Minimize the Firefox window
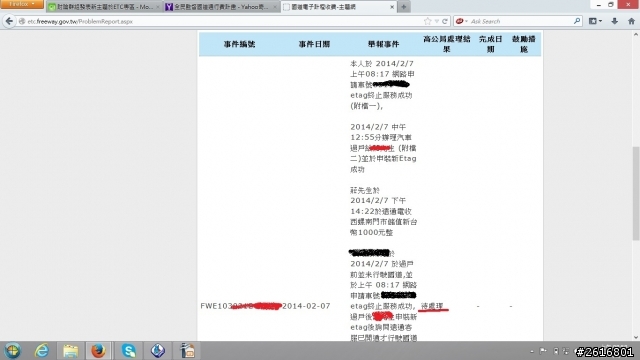The image size is (640, 360). (599, 4)
